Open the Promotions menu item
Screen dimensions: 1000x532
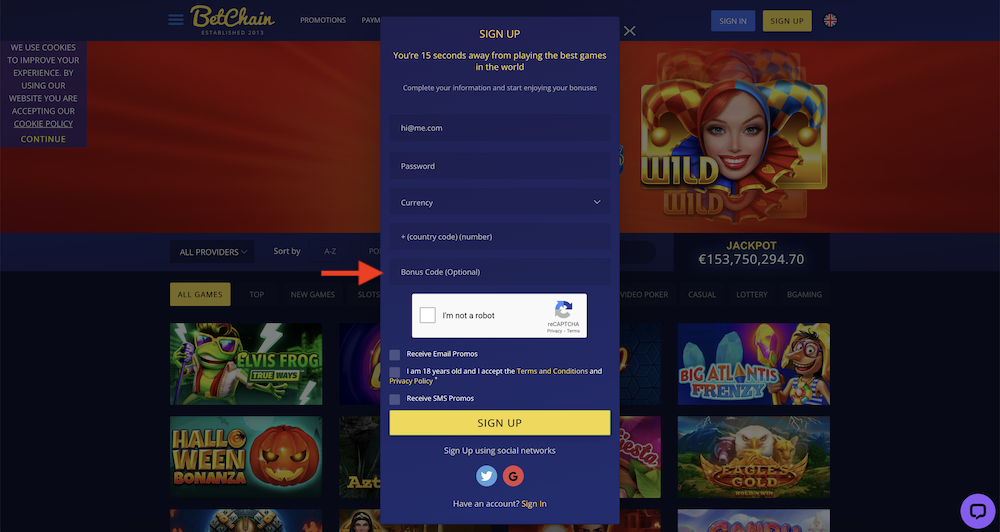click(323, 20)
